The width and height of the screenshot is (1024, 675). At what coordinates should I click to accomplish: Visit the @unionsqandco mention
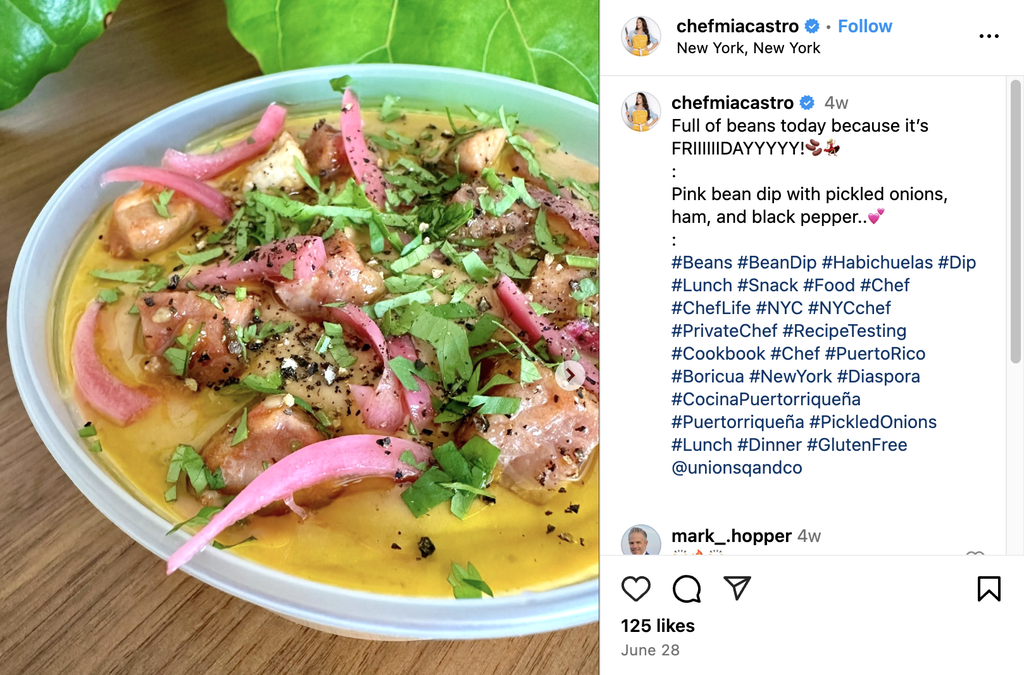click(x=737, y=467)
